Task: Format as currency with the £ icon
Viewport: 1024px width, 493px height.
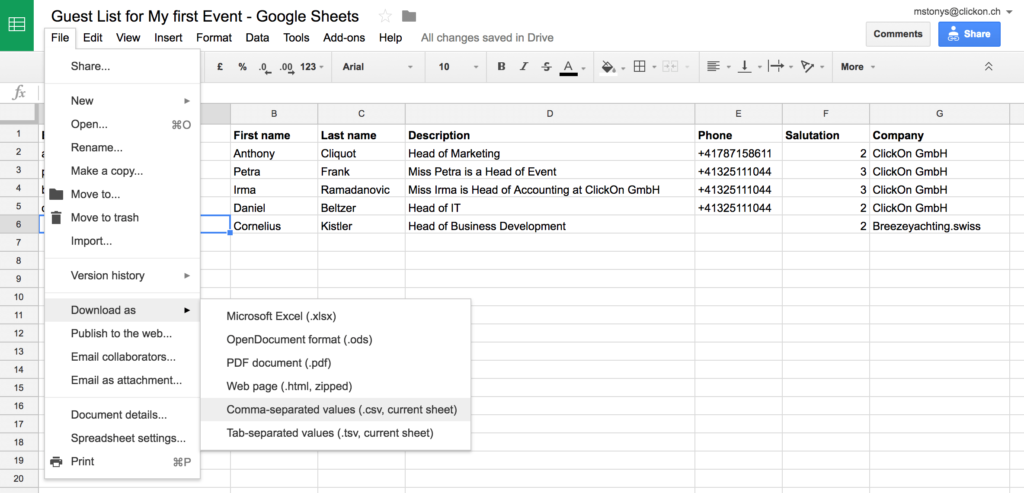Action: pyautogui.click(x=220, y=67)
